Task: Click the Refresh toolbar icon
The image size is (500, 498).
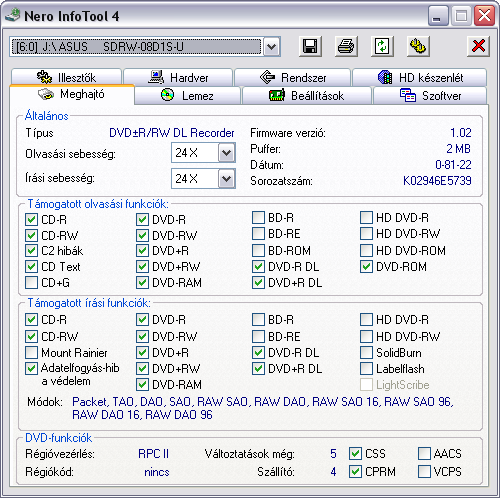Action: (x=382, y=46)
